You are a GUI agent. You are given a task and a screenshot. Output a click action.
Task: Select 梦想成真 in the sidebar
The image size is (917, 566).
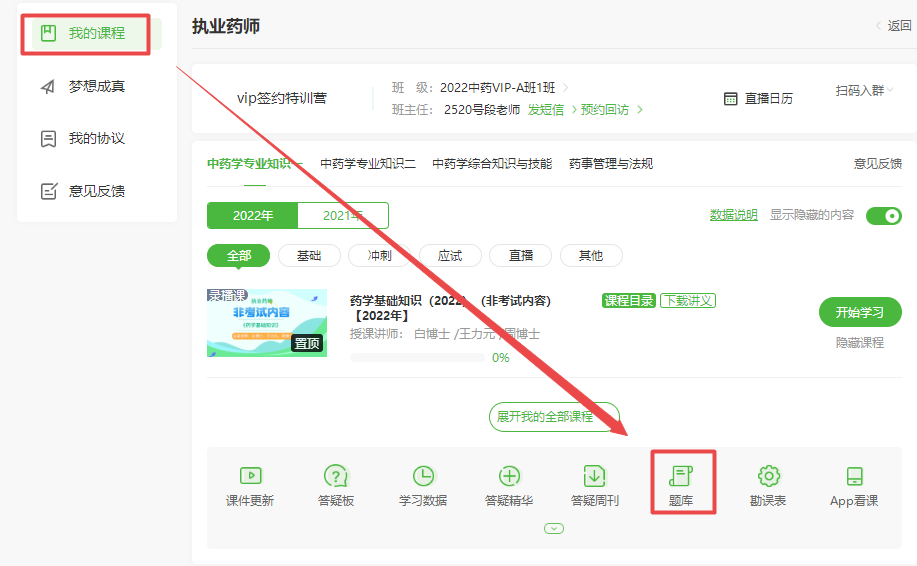[x=96, y=87]
